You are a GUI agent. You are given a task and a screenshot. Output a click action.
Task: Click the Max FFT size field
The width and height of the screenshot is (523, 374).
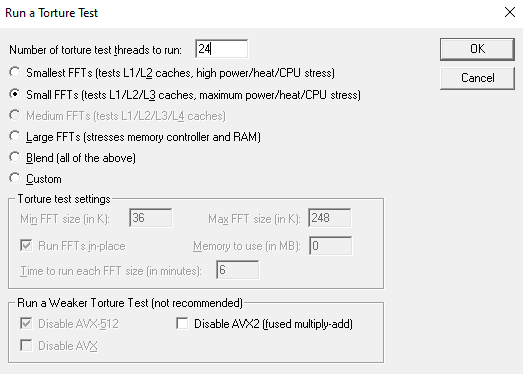[330, 218]
